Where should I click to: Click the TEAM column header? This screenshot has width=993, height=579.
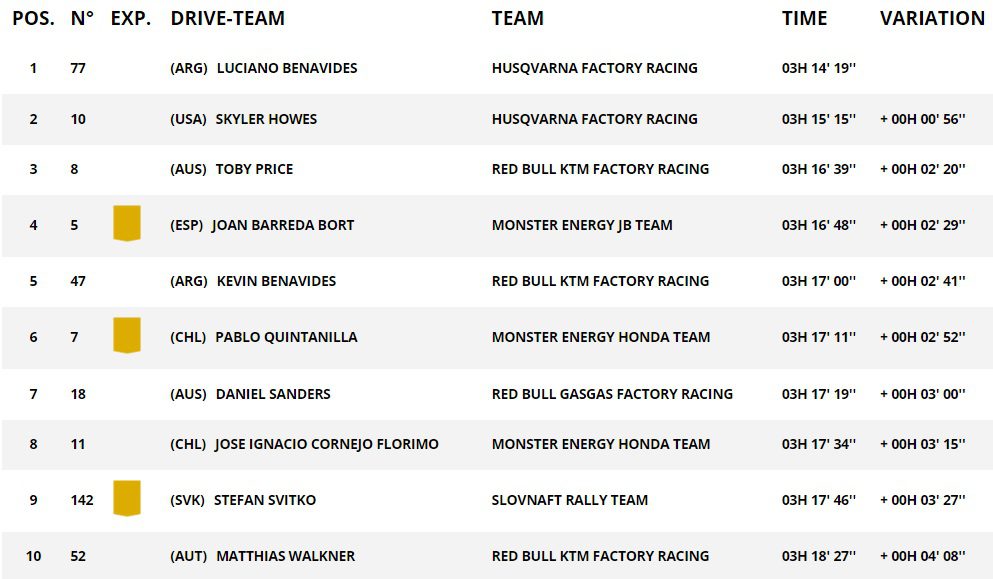tap(517, 18)
